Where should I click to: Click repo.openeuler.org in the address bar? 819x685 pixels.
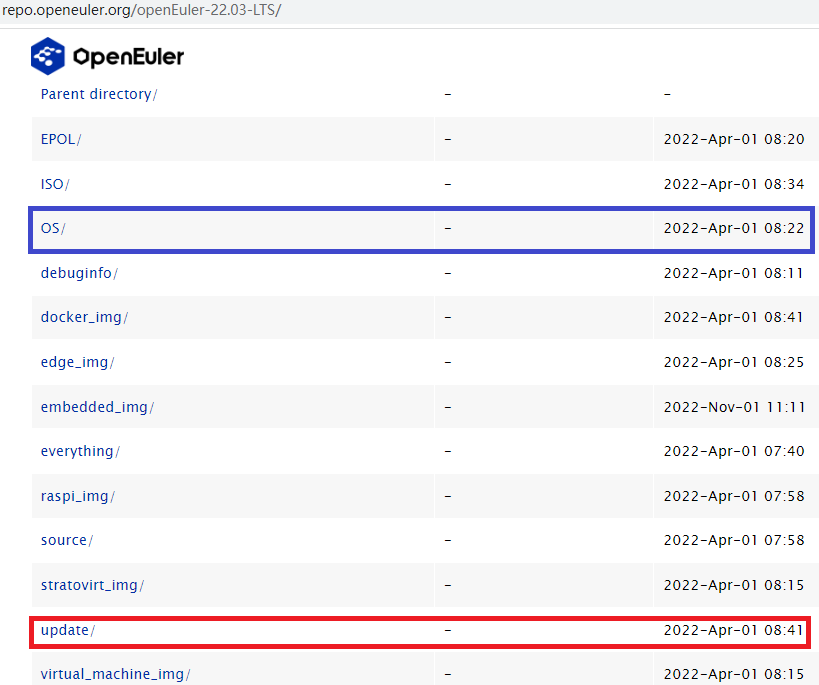click(x=67, y=10)
